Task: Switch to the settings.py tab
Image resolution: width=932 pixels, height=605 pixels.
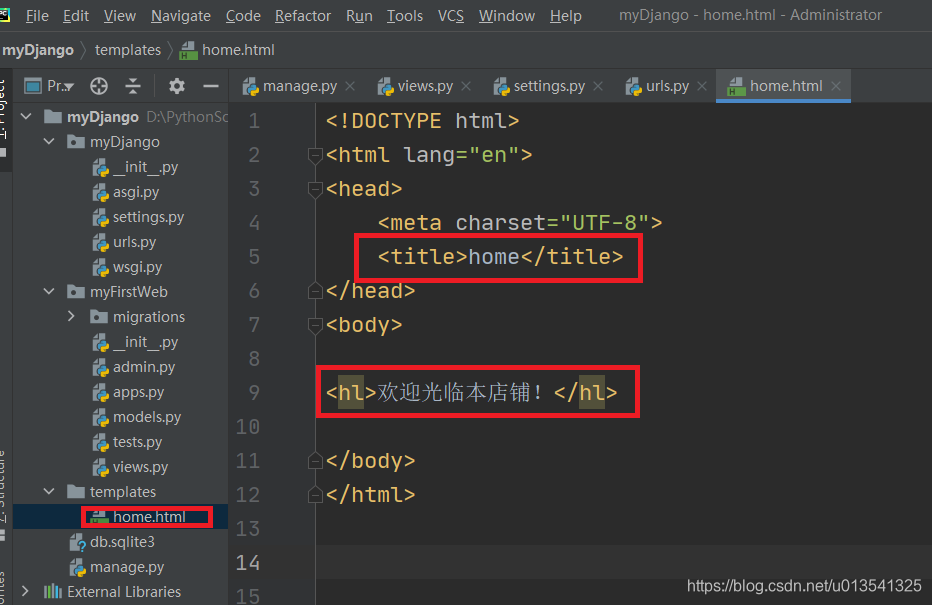Action: [540, 86]
